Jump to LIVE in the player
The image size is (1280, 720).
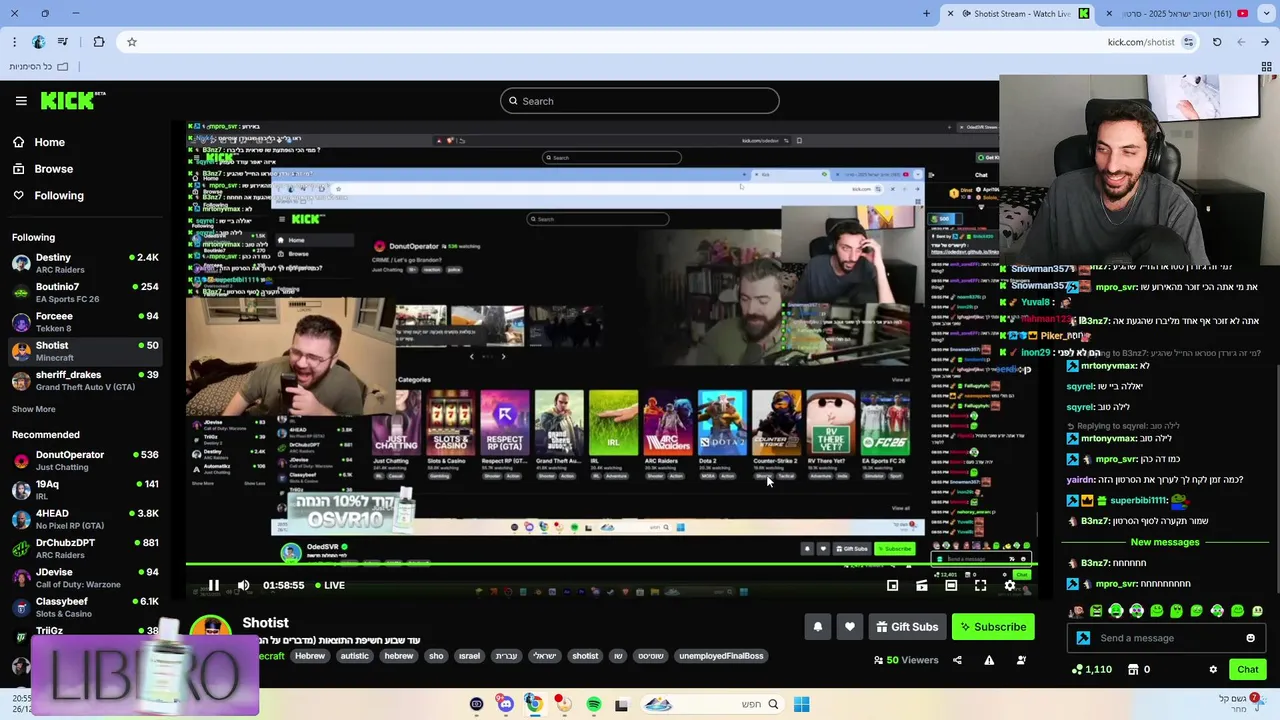(330, 586)
